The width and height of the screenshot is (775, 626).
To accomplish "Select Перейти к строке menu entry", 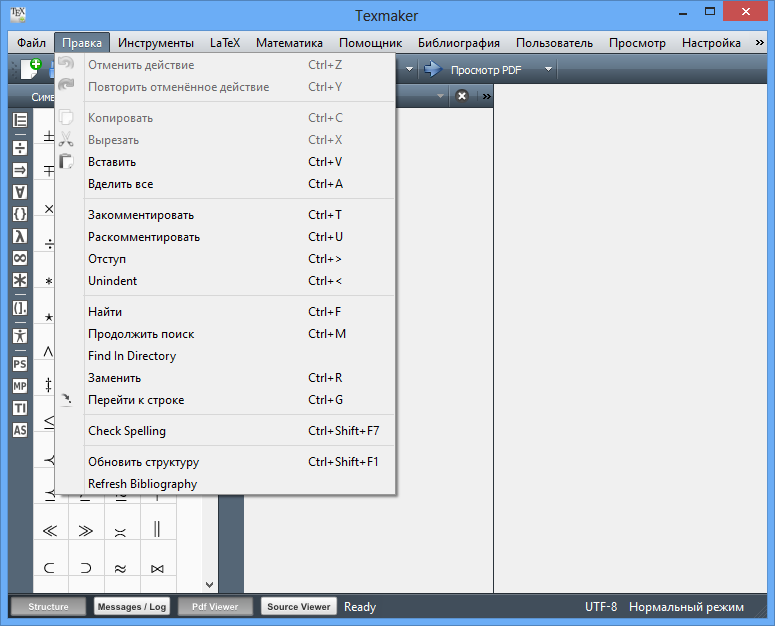I will coord(225,400).
